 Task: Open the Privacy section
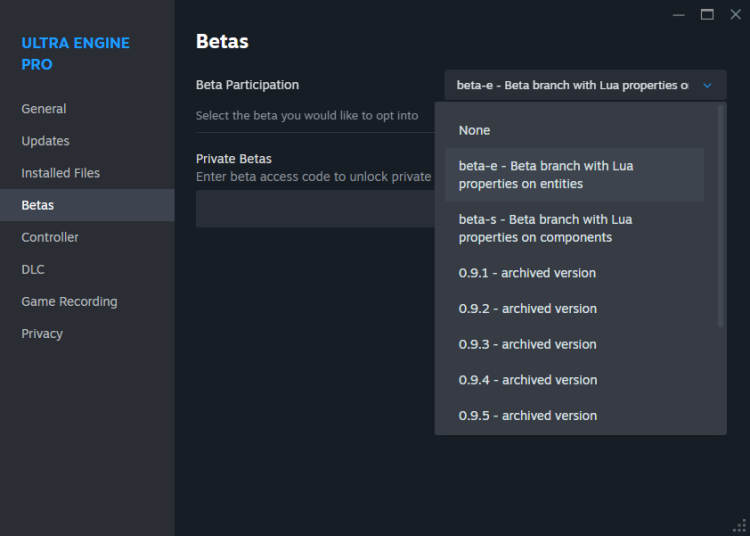tap(42, 333)
